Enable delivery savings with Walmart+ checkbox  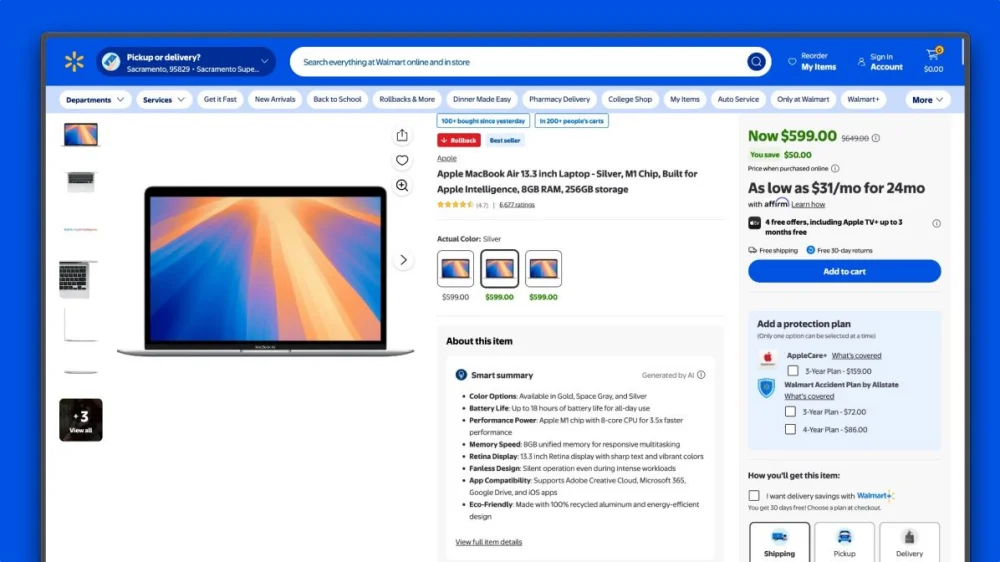click(754, 496)
